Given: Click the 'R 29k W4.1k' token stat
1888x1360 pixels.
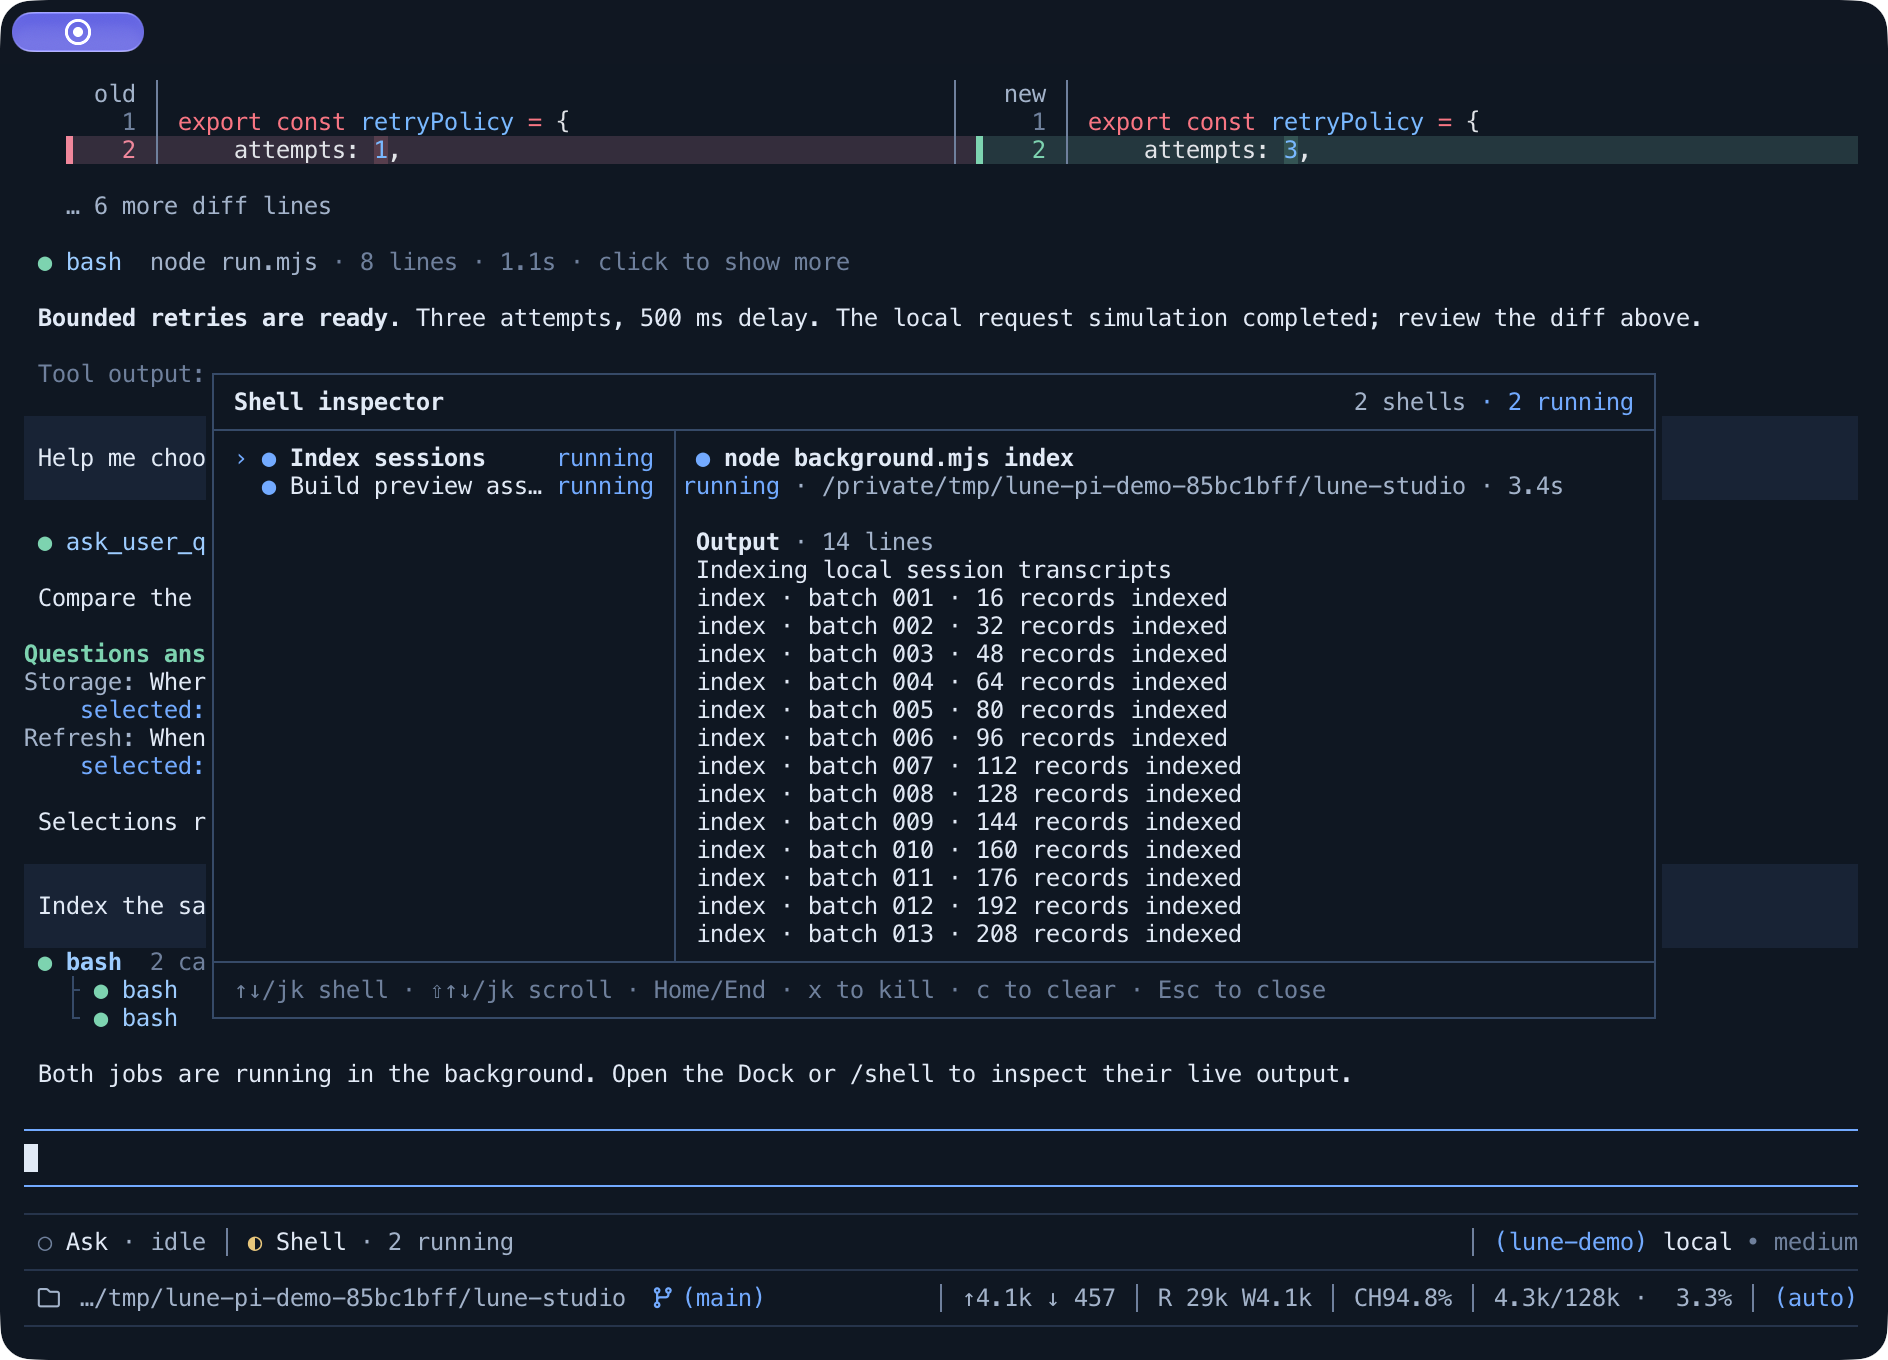Looking at the screenshot, I should 1234,1298.
